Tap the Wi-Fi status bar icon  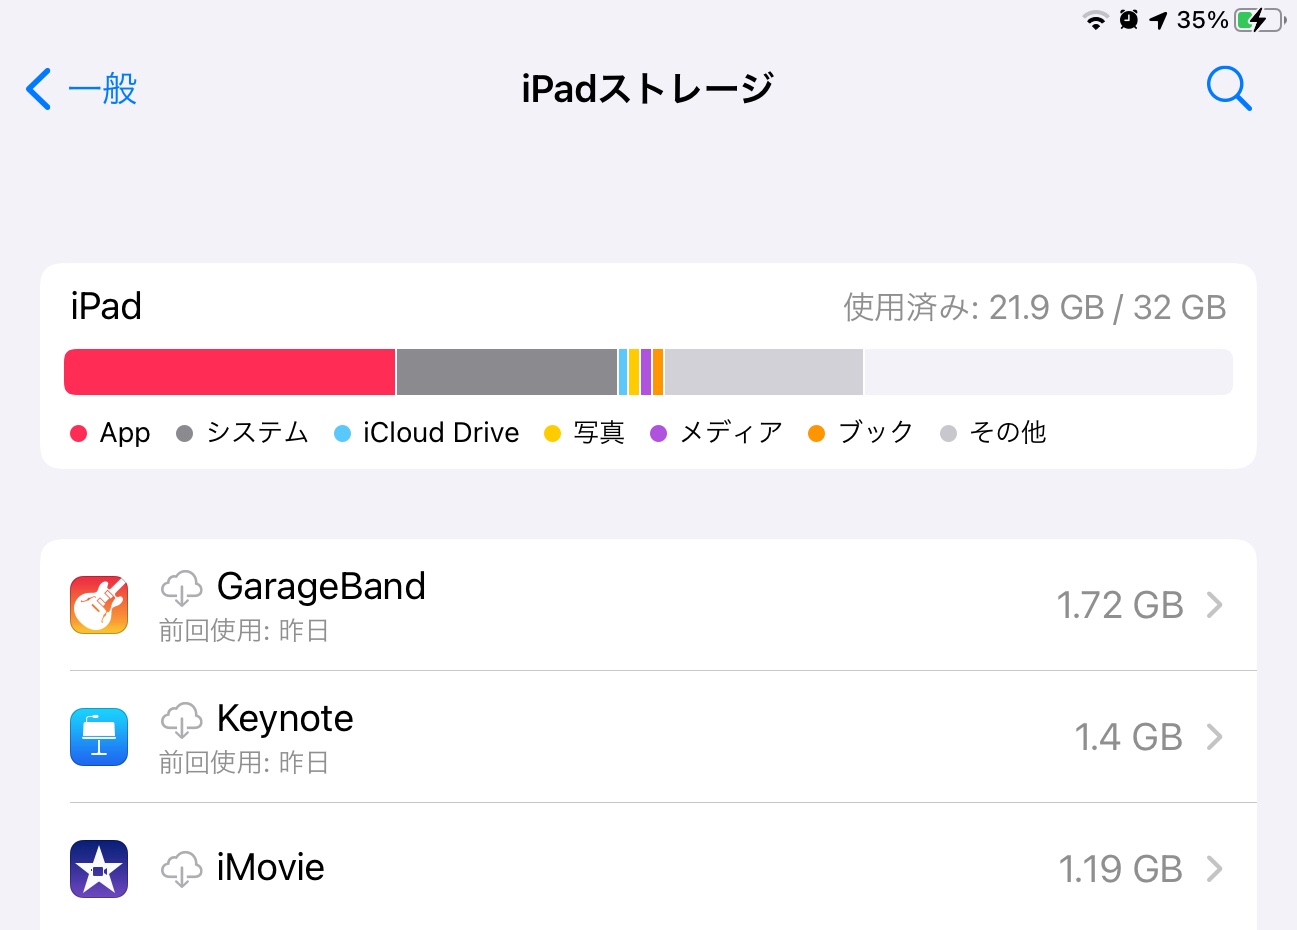pos(1096,20)
